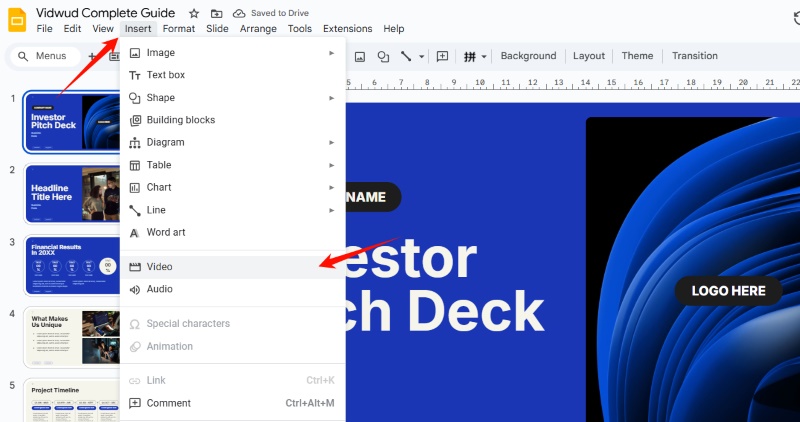This screenshot has width=800, height=422.
Task: Click the toolbar add comment icon
Action: [442, 56]
